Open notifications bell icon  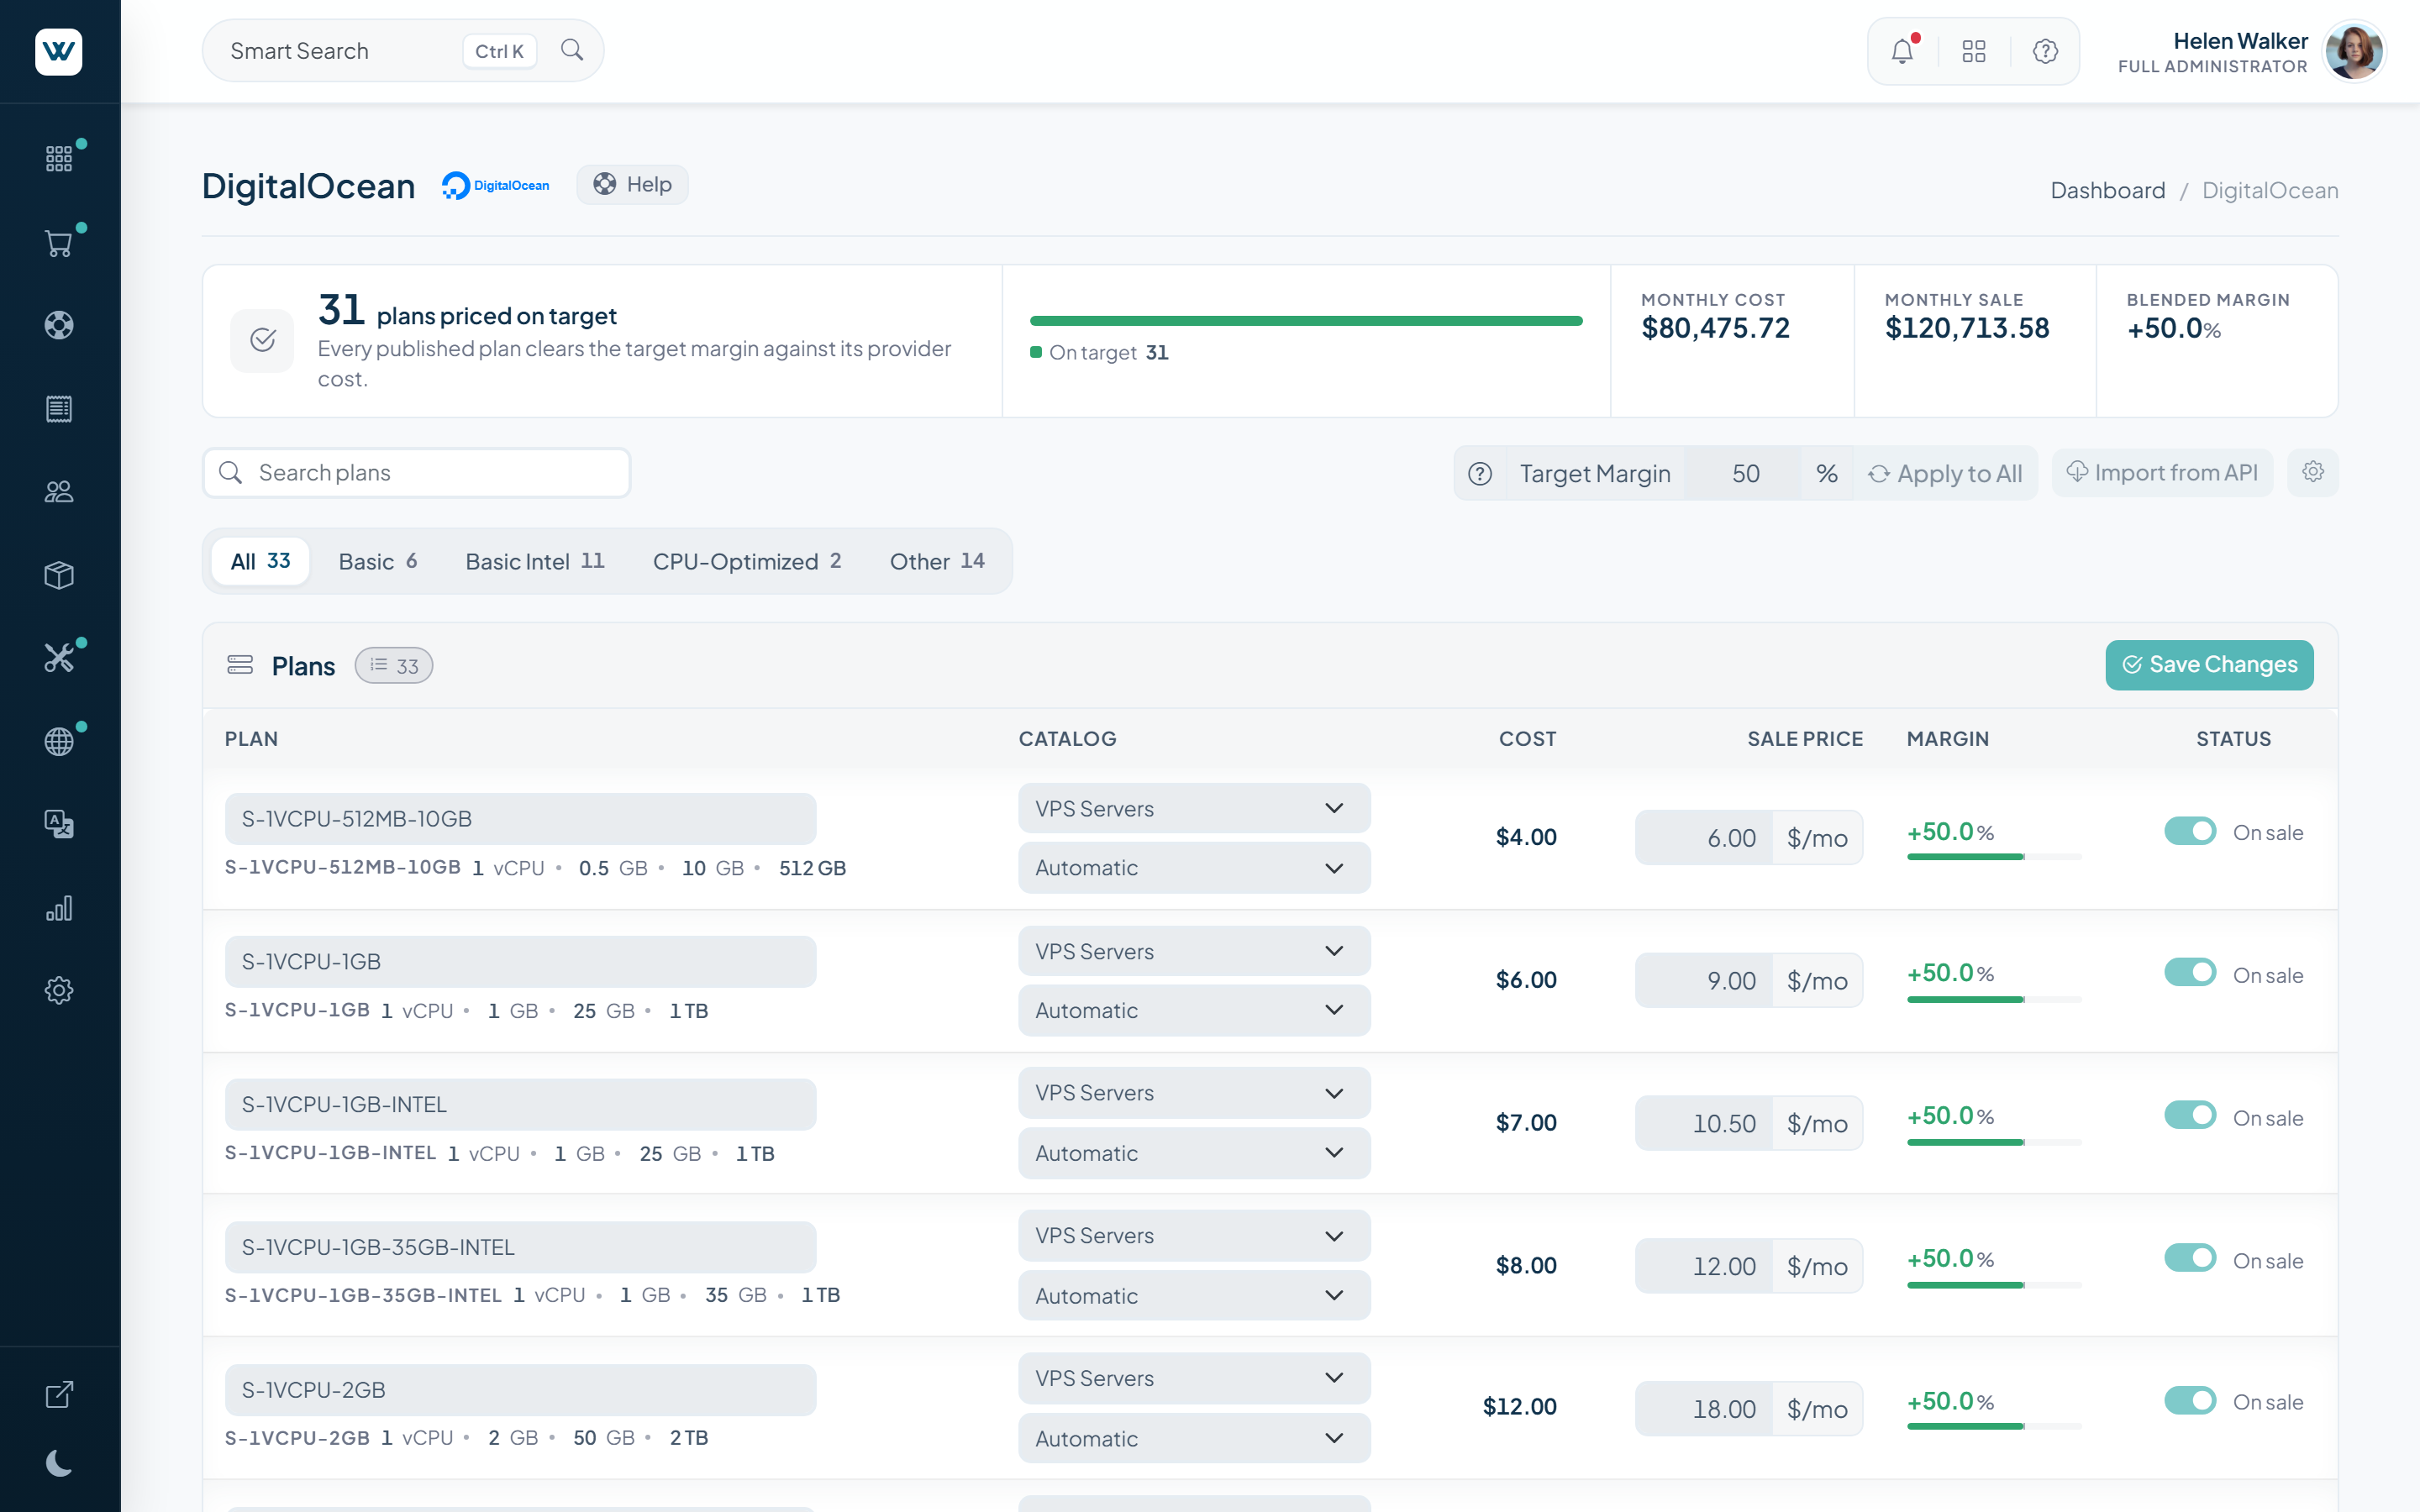tap(1902, 51)
